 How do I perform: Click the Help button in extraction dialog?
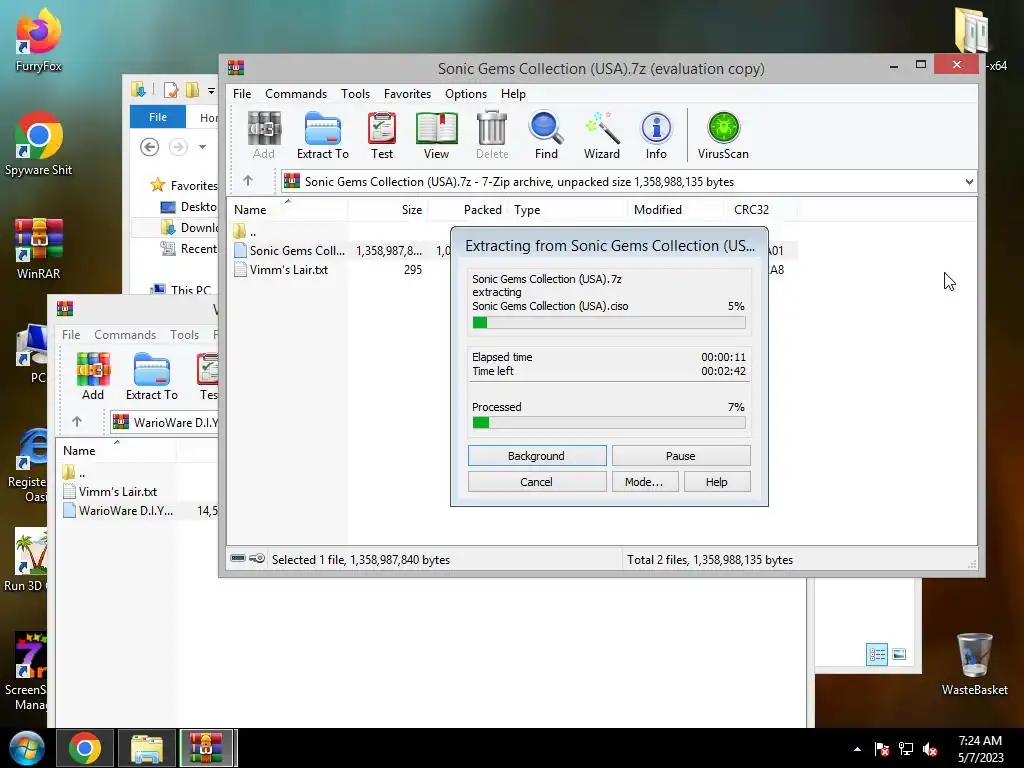coord(716,481)
